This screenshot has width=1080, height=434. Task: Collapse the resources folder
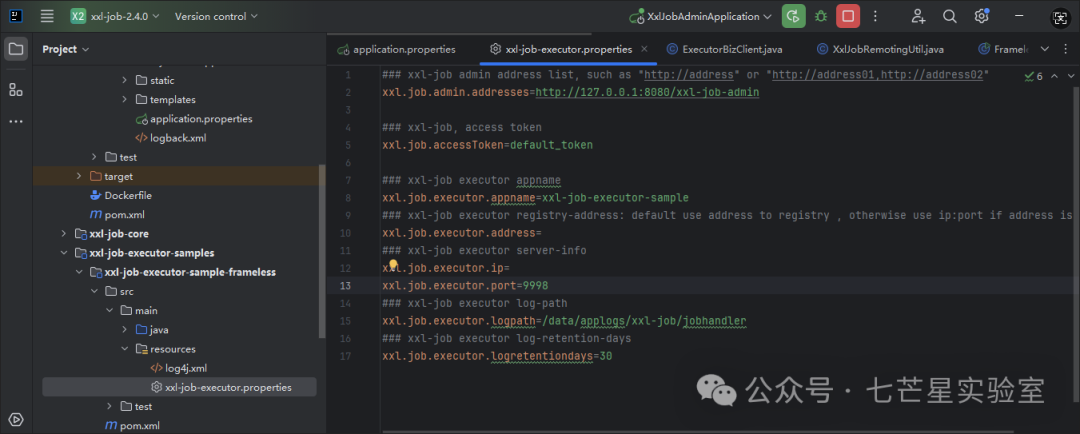pyautogui.click(x=125, y=349)
